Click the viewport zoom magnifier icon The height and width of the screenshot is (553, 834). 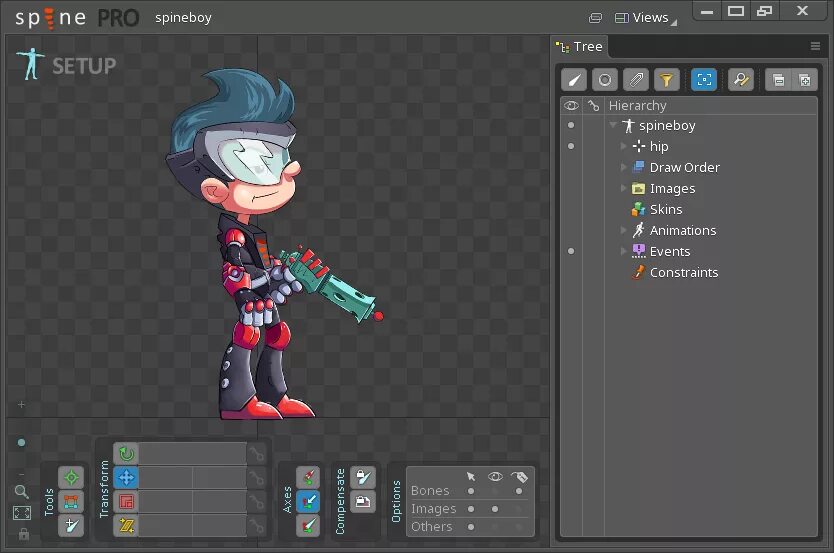21,491
